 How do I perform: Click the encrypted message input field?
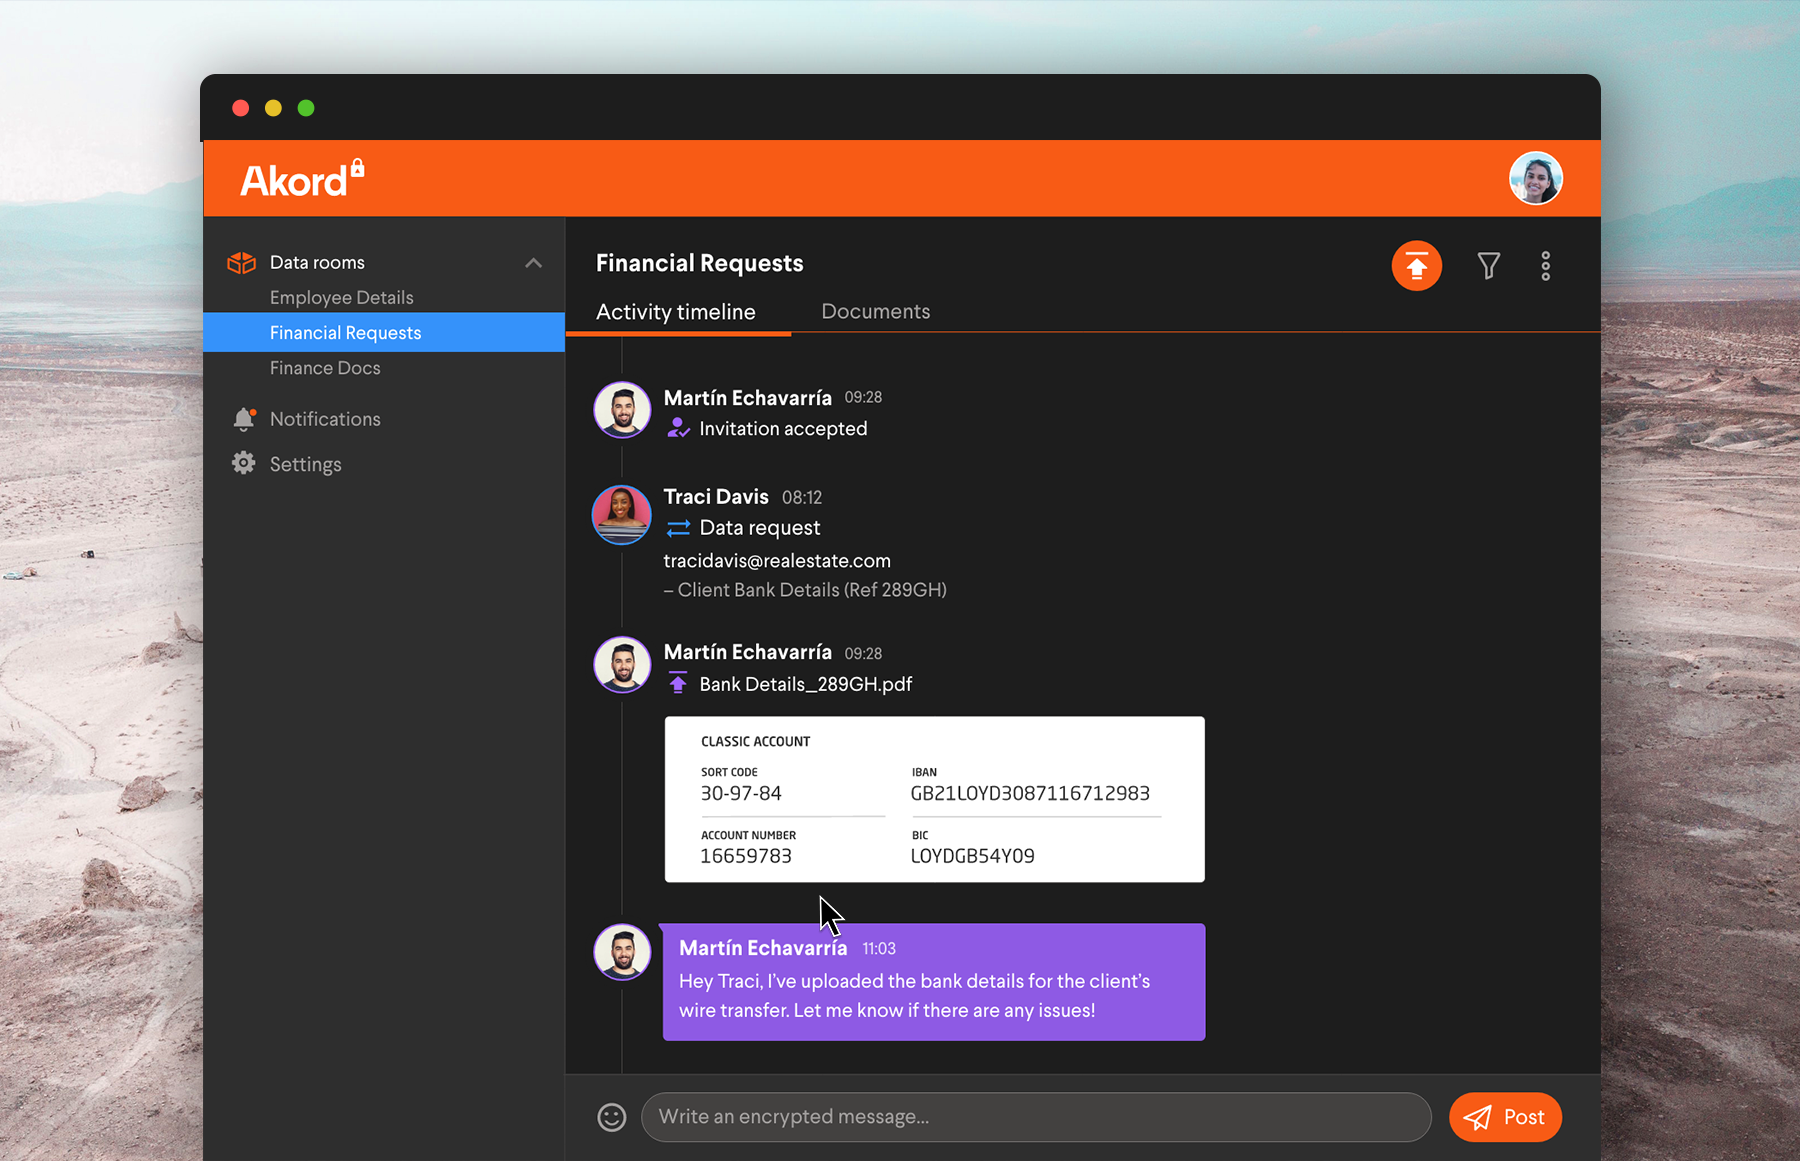coord(1036,1117)
